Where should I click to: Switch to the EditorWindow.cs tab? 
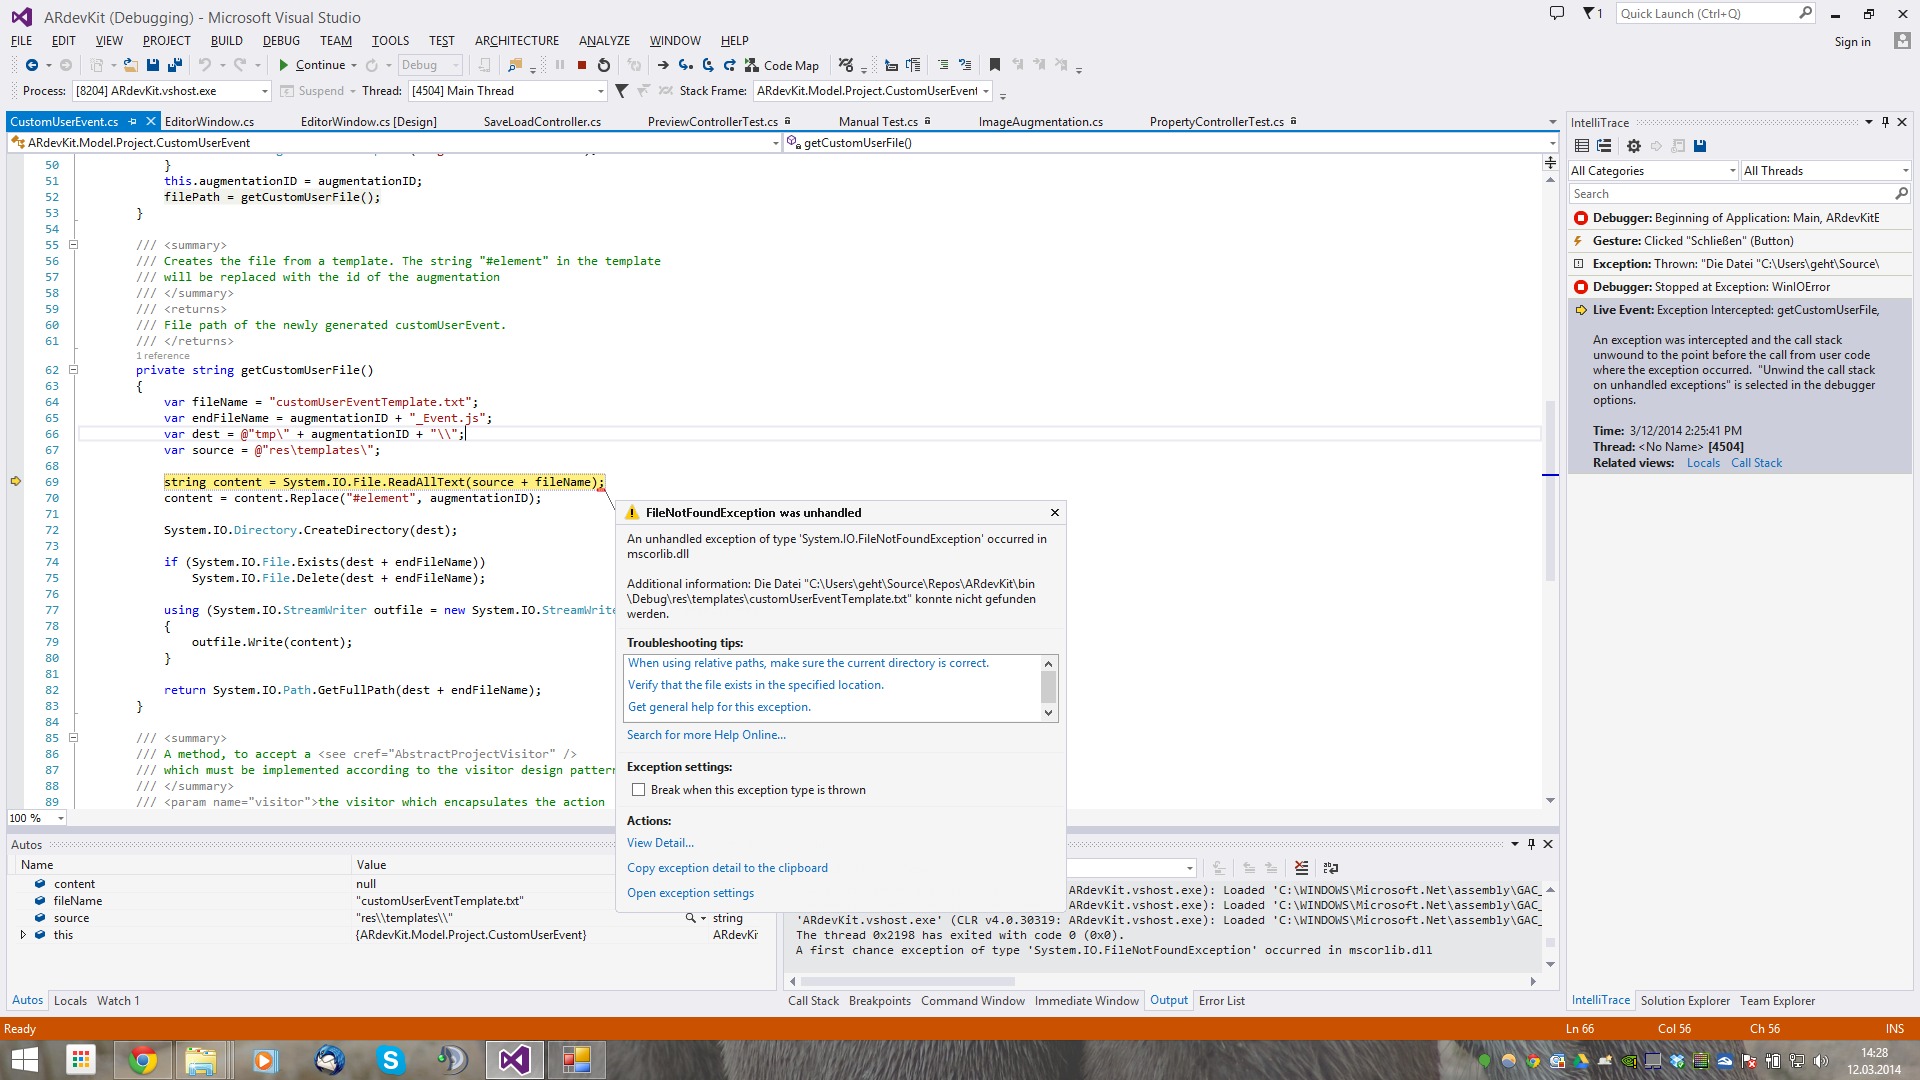[209, 122]
